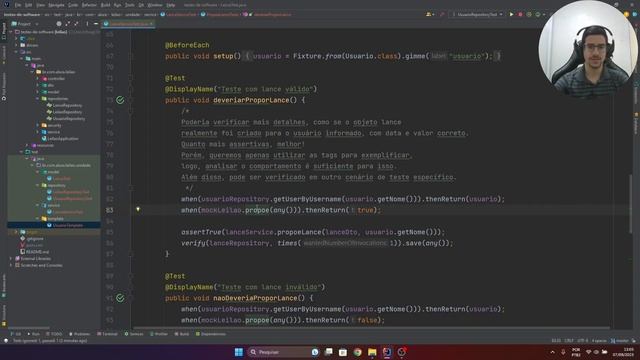Click the Collapse All icon in Project panel
Viewport: 640px width, 360px height.
(76, 24)
